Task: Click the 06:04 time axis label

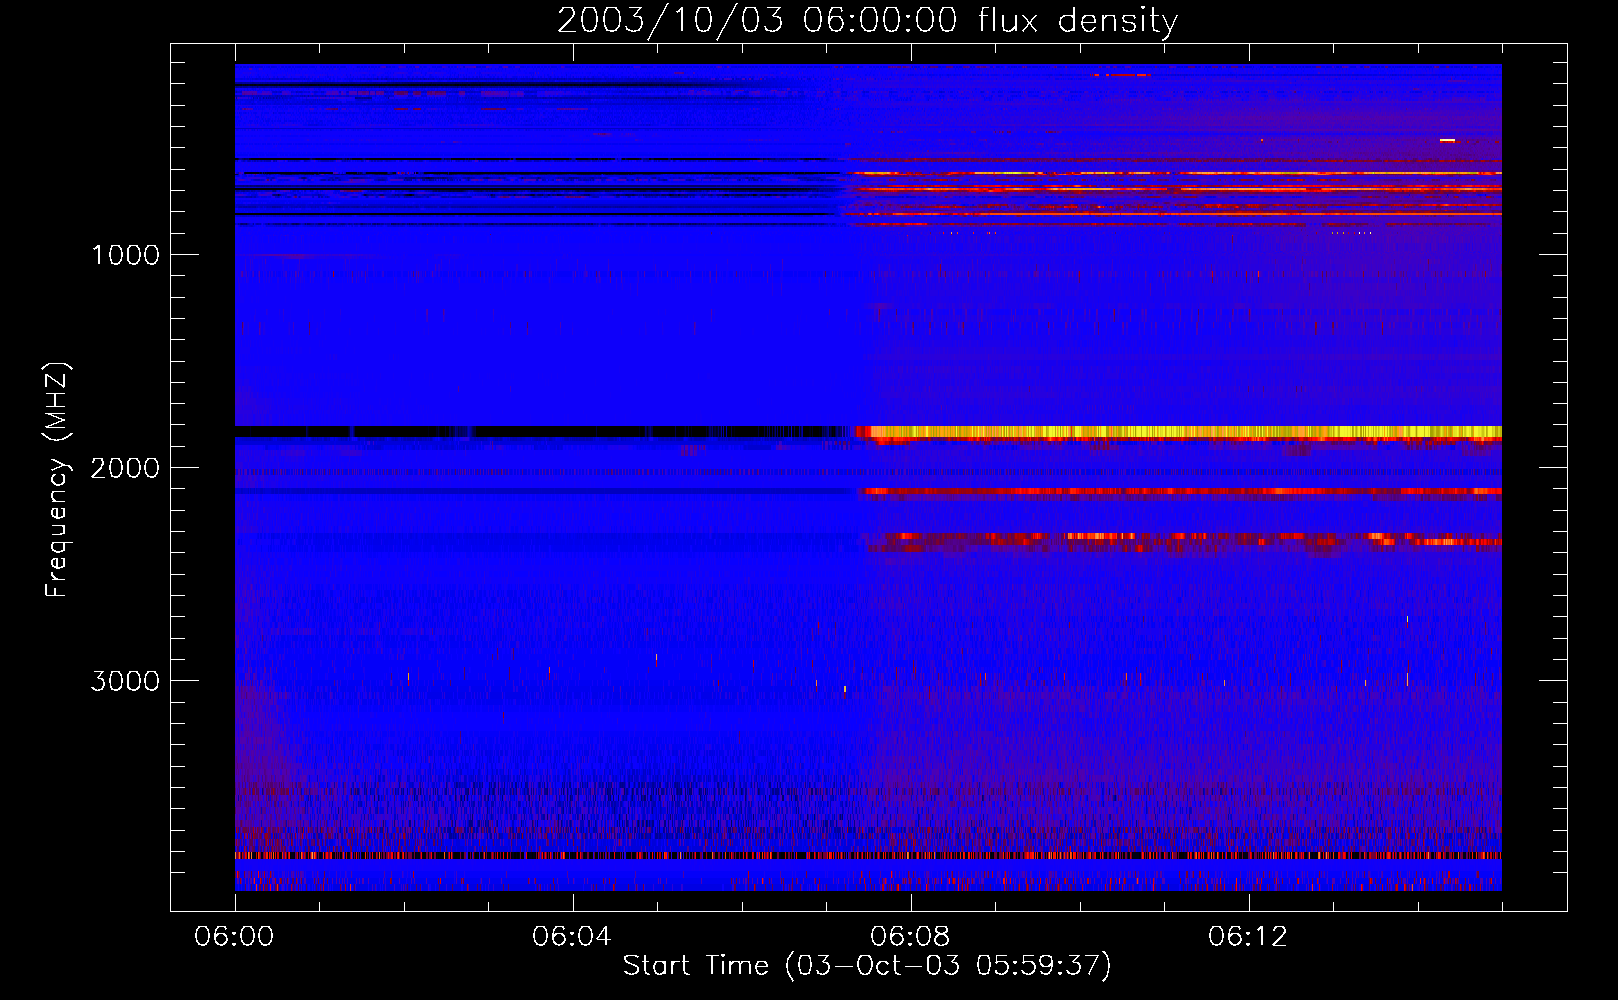Action: point(572,937)
